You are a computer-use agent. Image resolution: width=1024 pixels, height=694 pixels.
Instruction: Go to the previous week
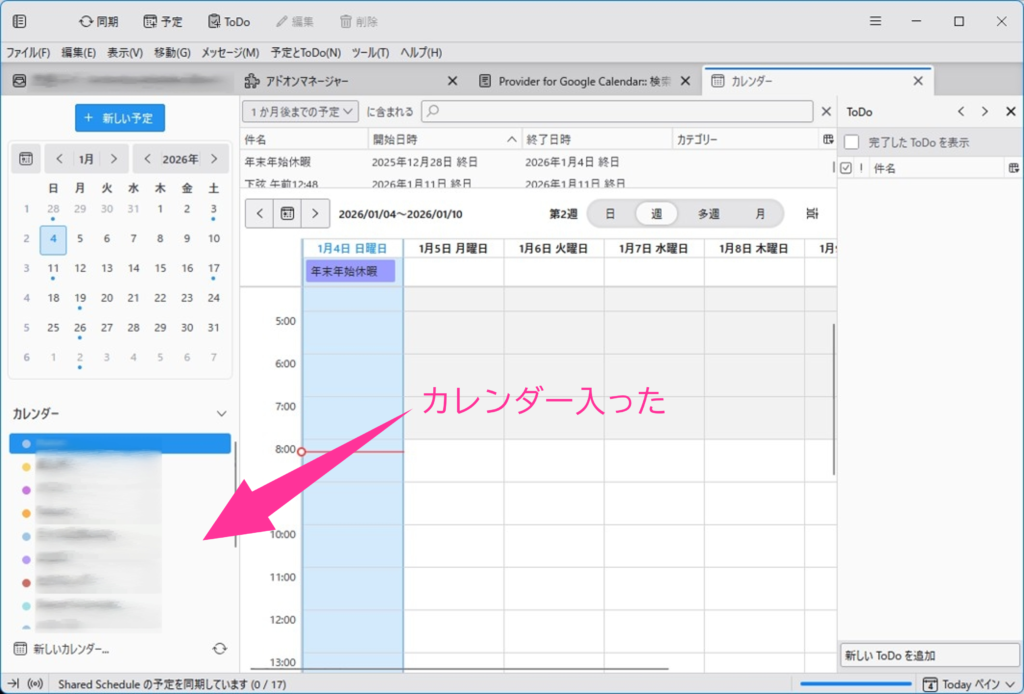pos(260,213)
